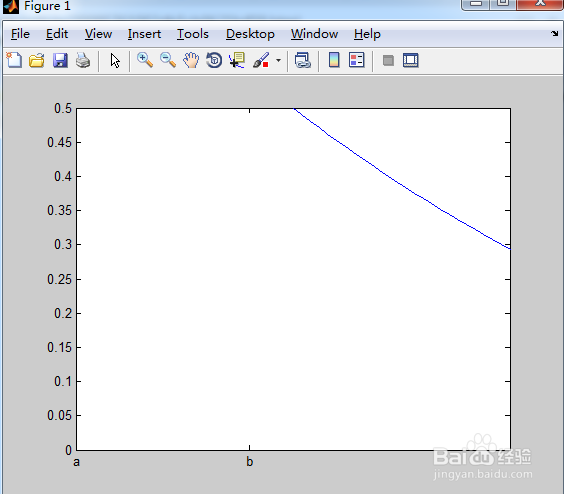The image size is (564, 494).
Task: Click the y-axis label 0.05
Action: [59, 416]
